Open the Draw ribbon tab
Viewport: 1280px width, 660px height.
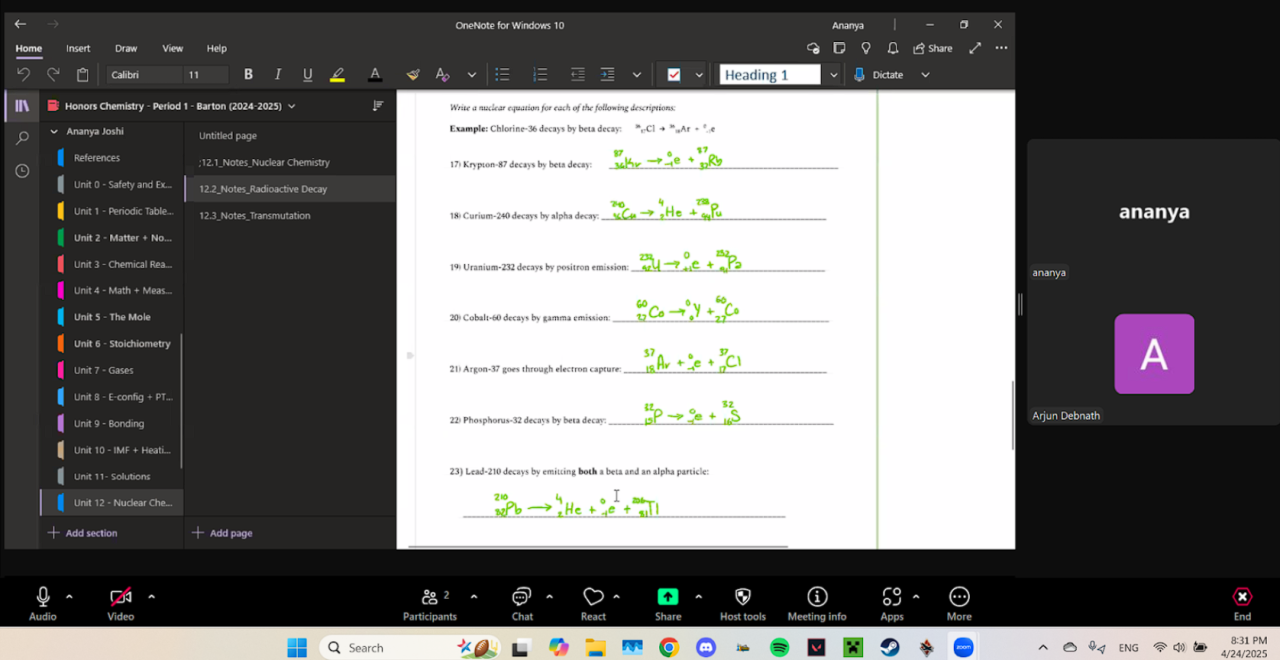point(126,48)
